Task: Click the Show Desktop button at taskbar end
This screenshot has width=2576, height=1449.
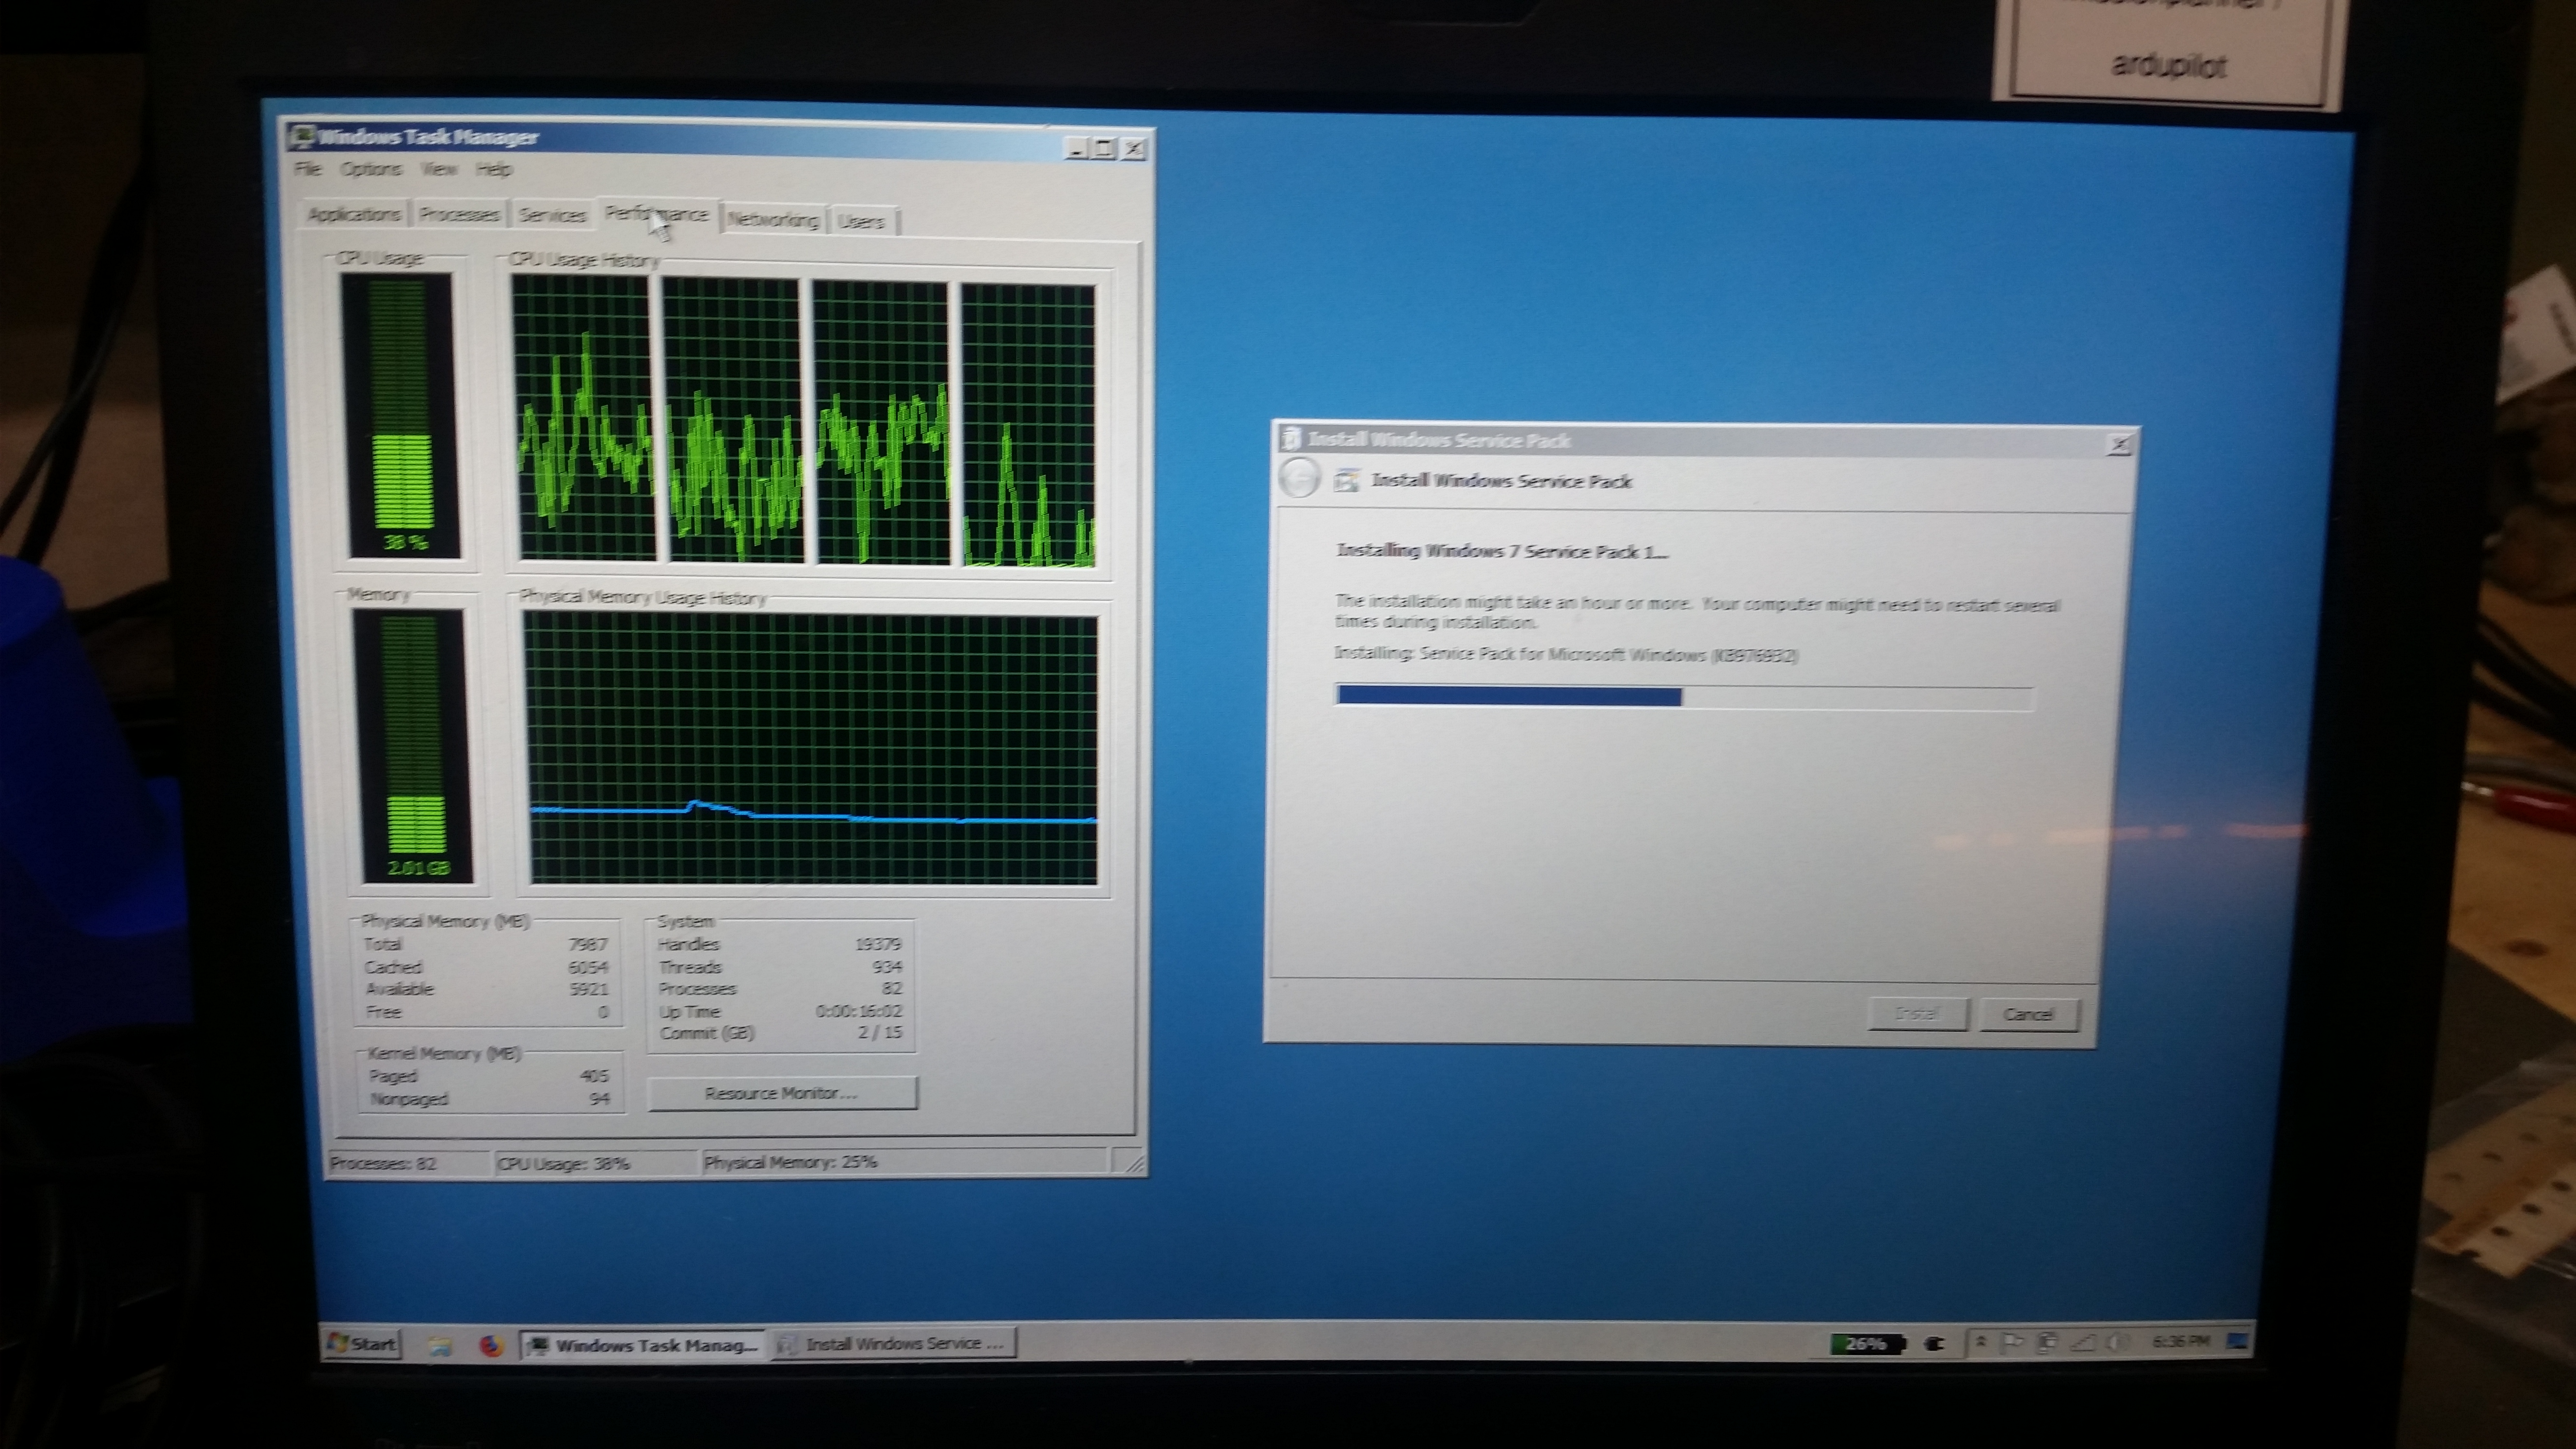Action: (x=2239, y=1340)
